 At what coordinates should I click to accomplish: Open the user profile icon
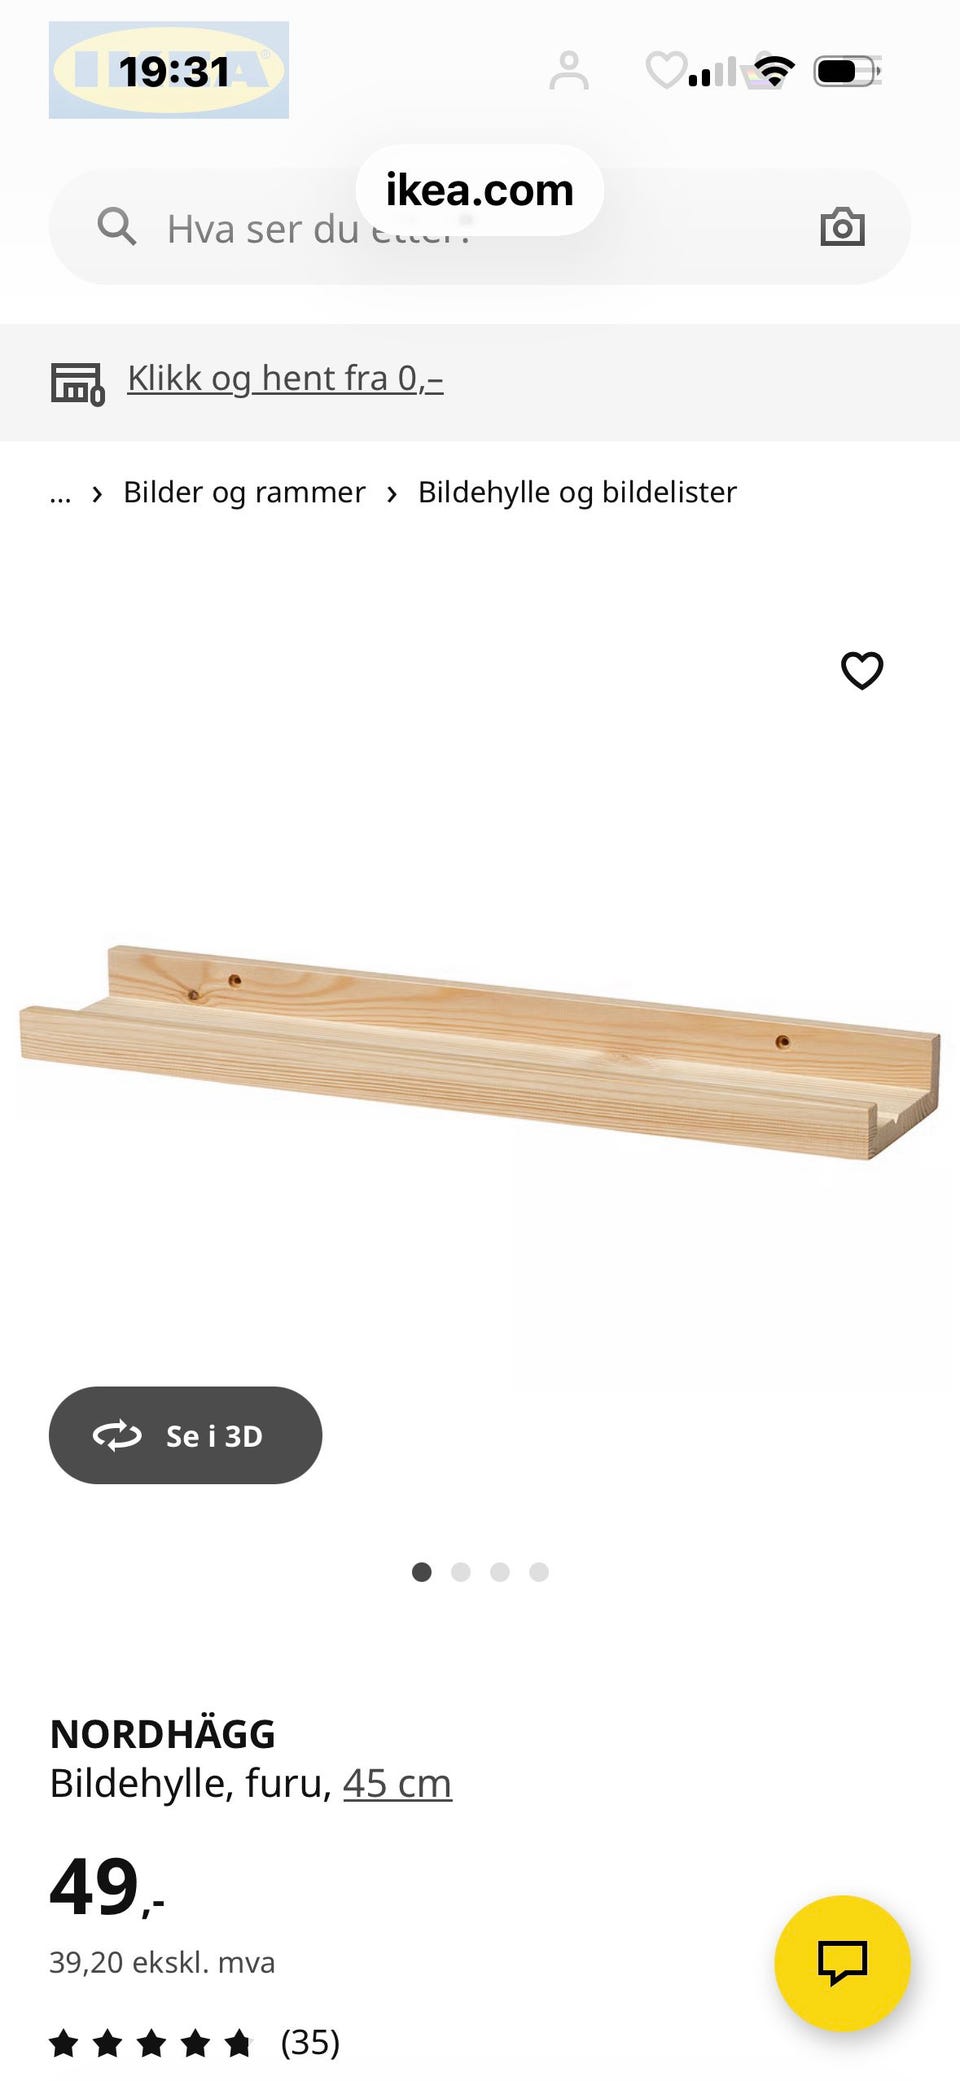(x=569, y=70)
